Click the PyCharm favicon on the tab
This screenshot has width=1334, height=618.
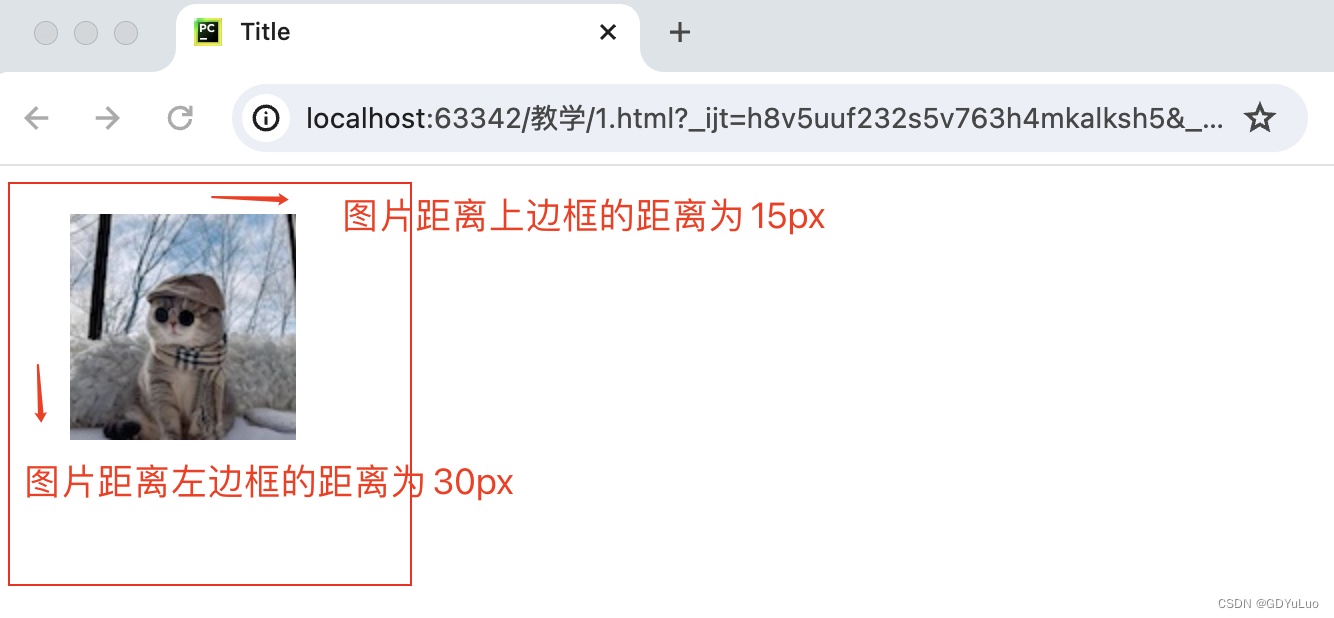tap(208, 32)
